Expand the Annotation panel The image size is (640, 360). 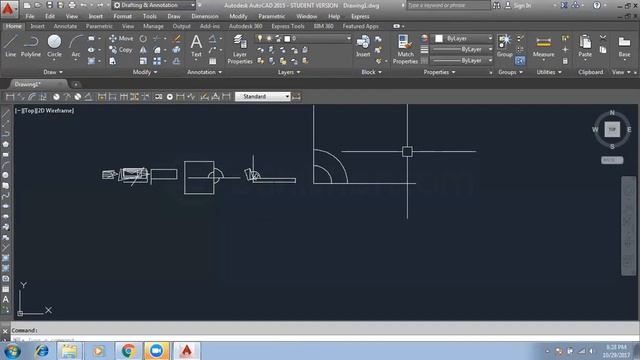tap(204, 72)
